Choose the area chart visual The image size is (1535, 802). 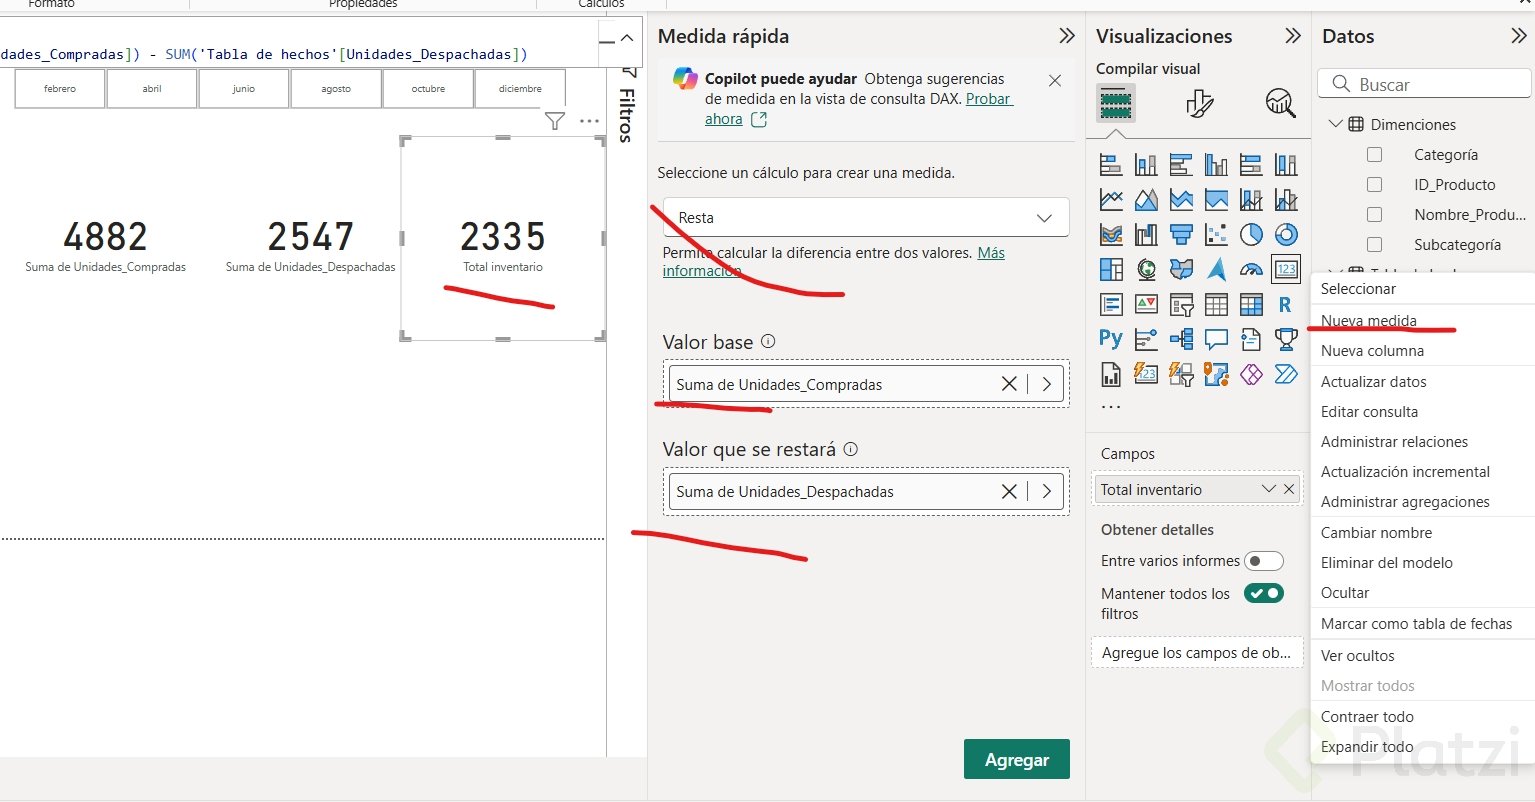(x=1146, y=200)
